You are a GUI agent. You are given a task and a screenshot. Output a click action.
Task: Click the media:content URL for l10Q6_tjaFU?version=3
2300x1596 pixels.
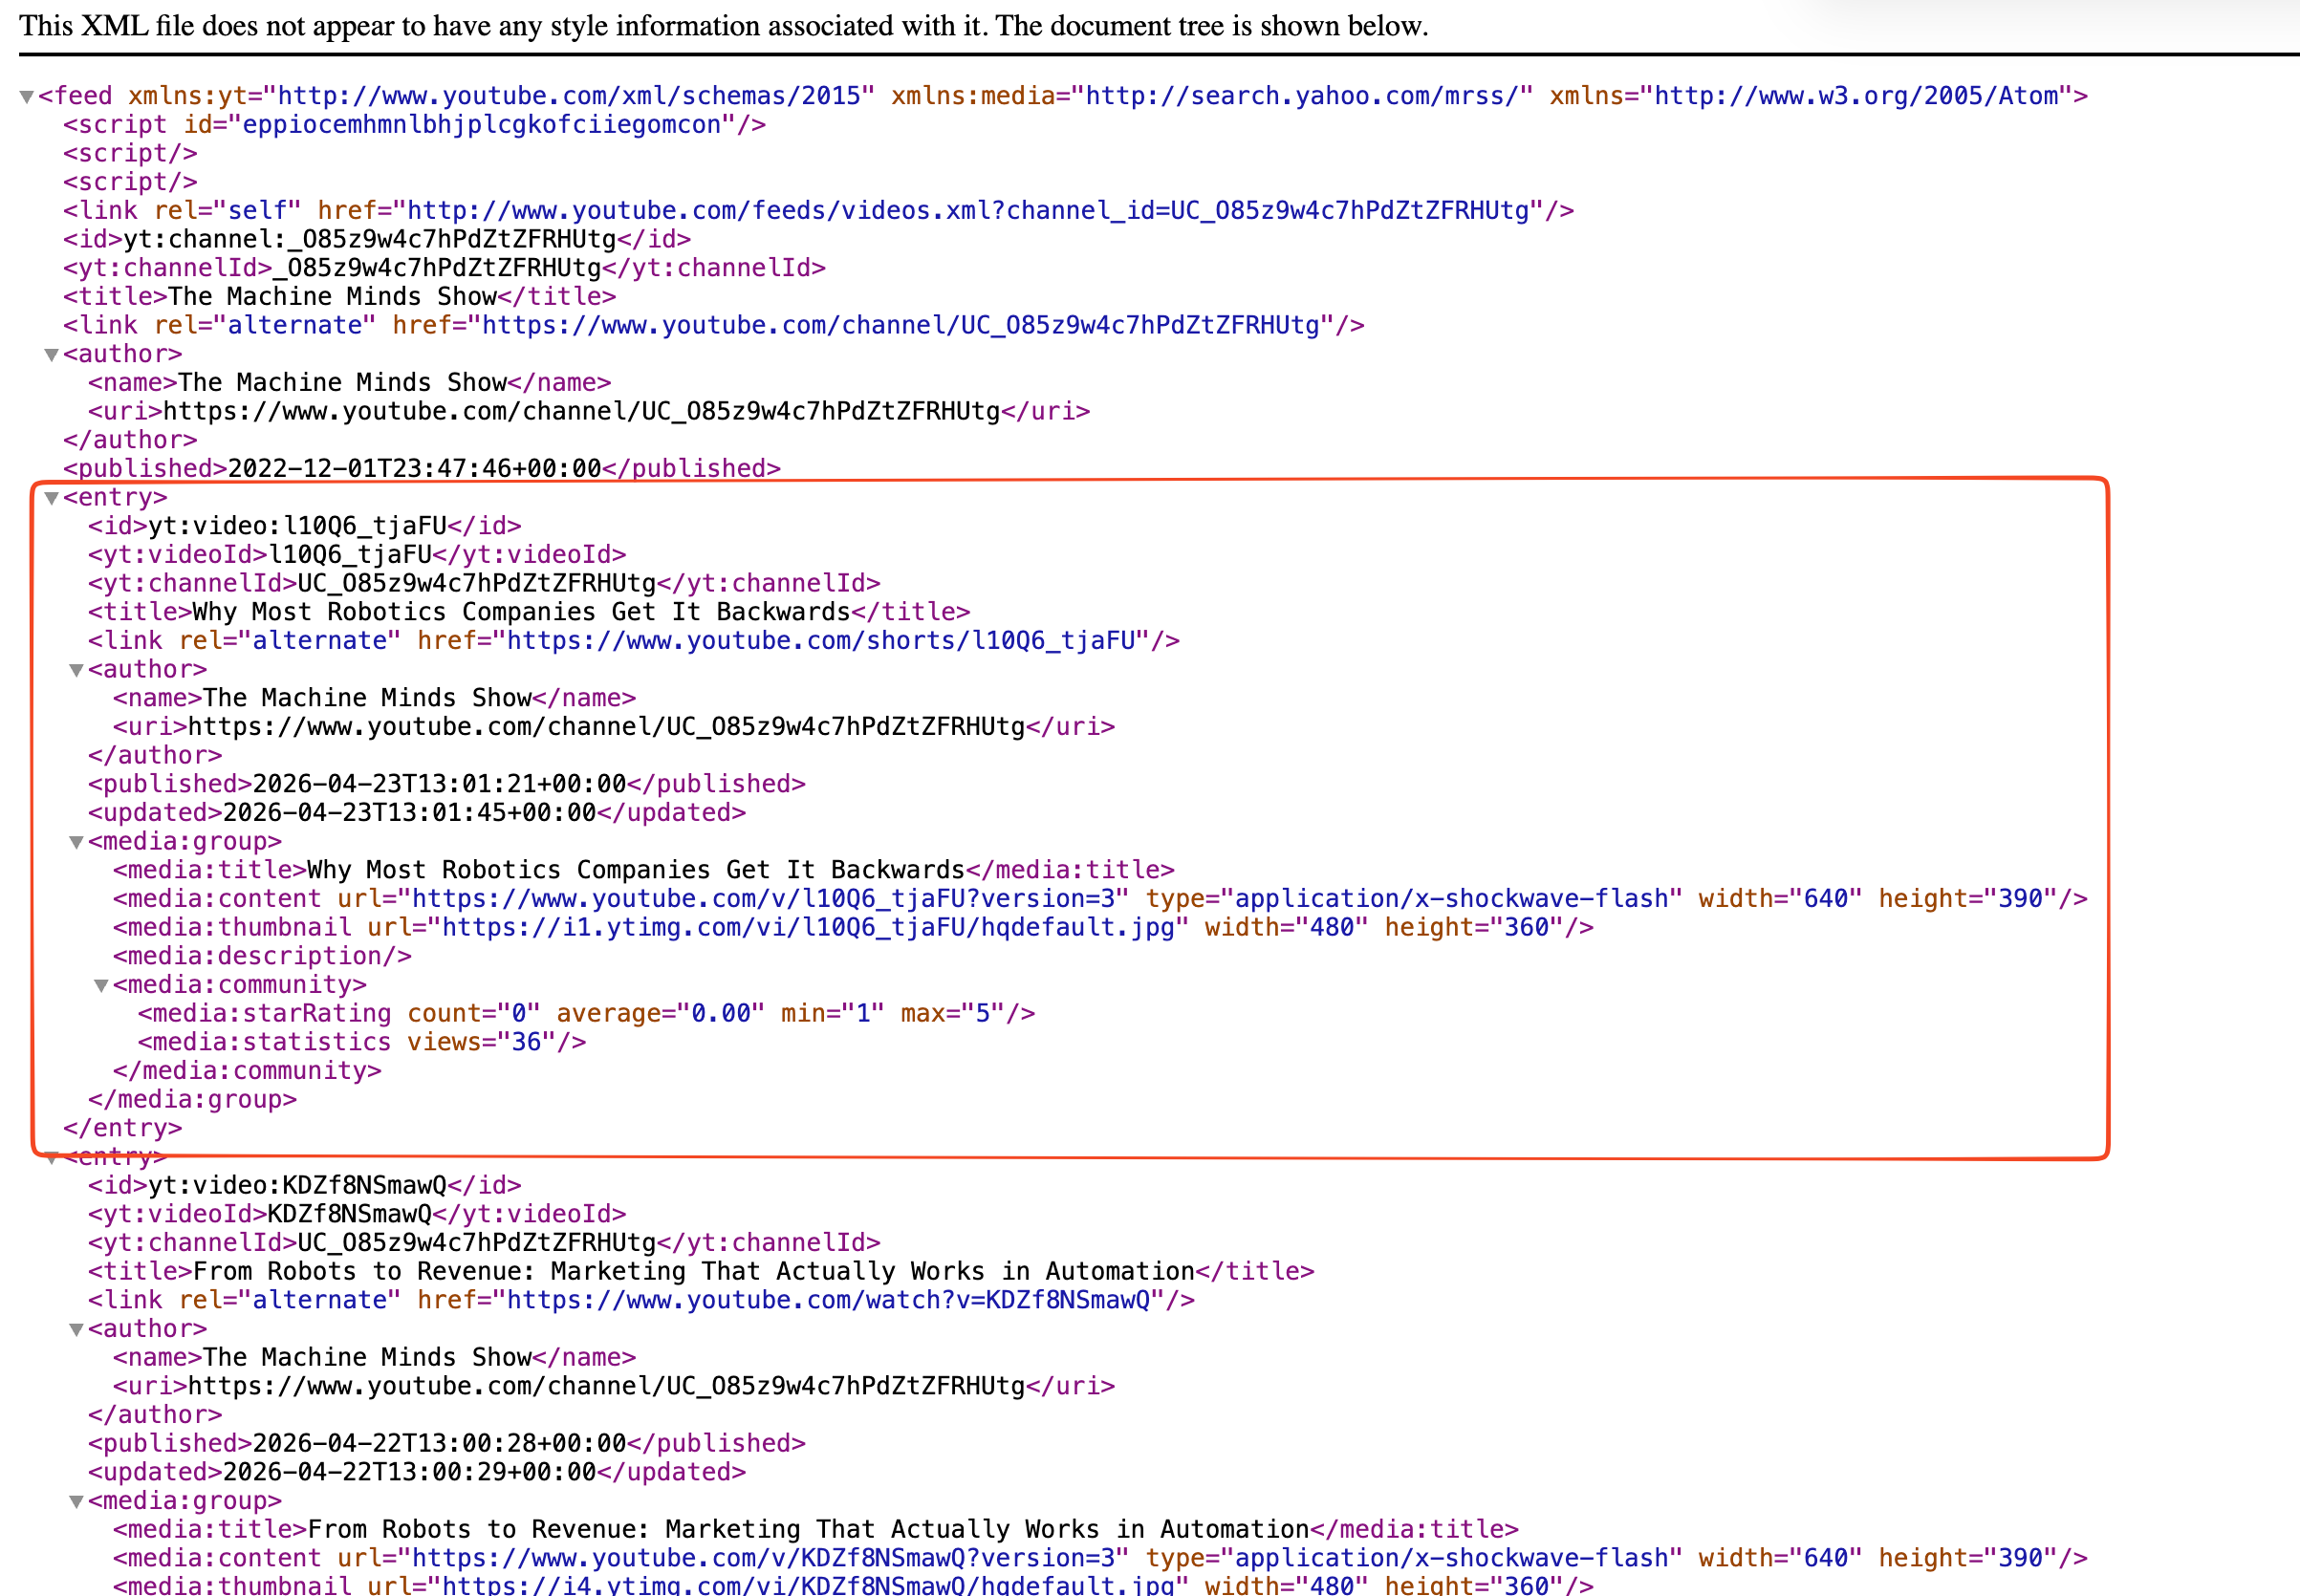coord(762,899)
